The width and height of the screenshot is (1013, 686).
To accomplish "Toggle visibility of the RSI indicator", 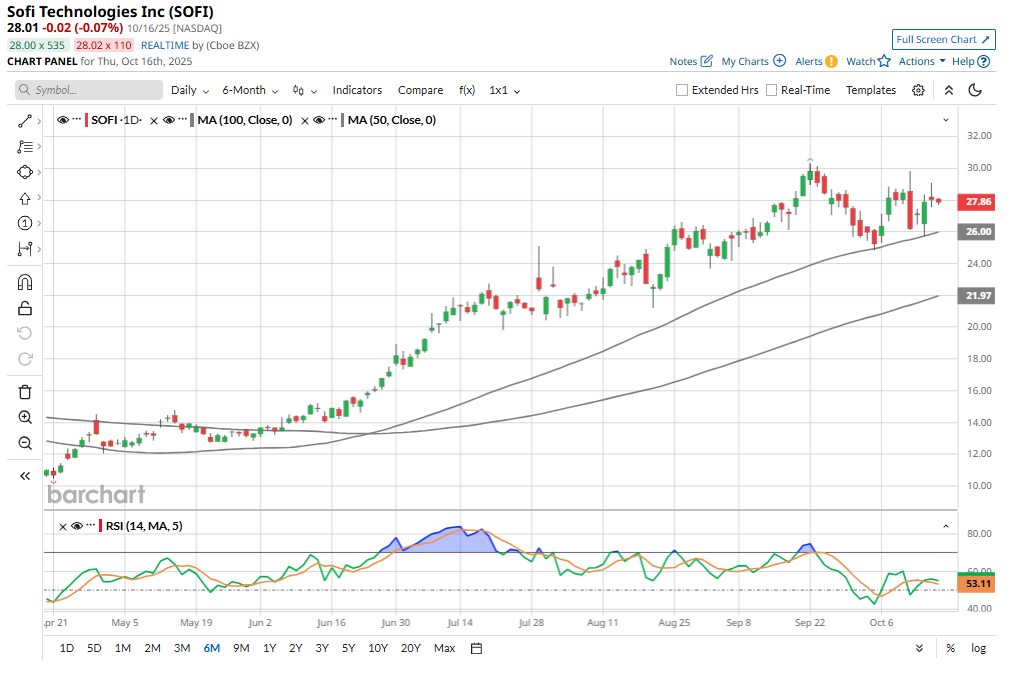I will tap(76, 526).
